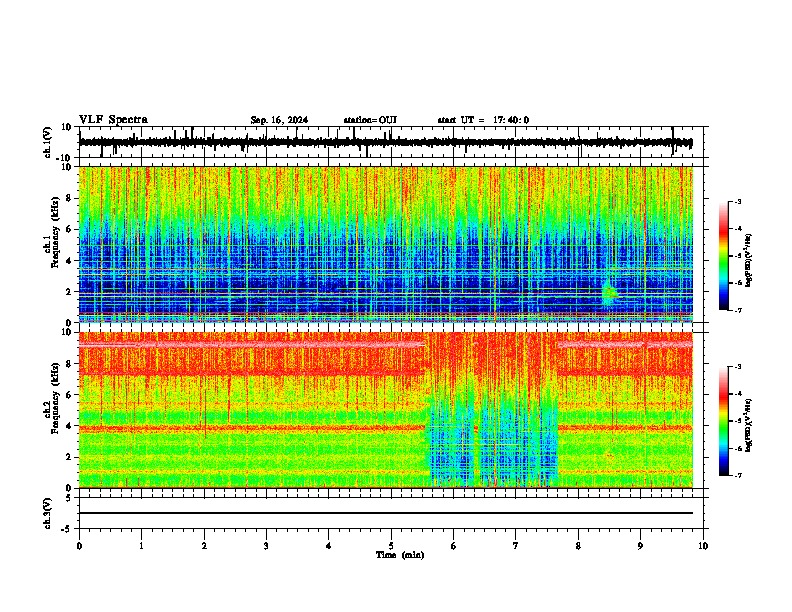Click the flat ch.3 voltage line
The width and height of the screenshot is (792, 612).
point(386,513)
